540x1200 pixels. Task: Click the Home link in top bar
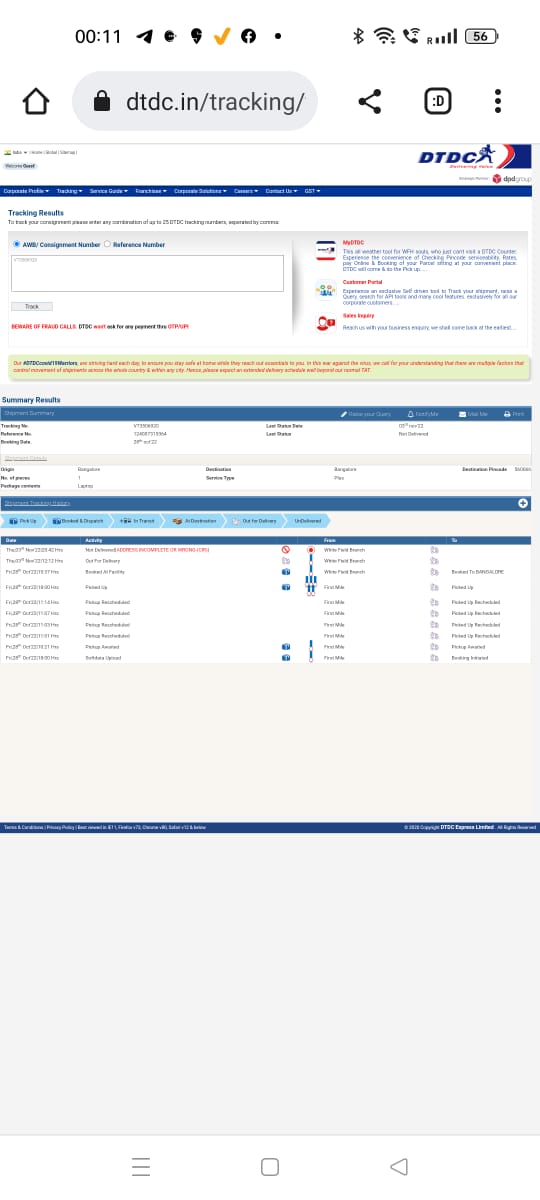point(36,151)
